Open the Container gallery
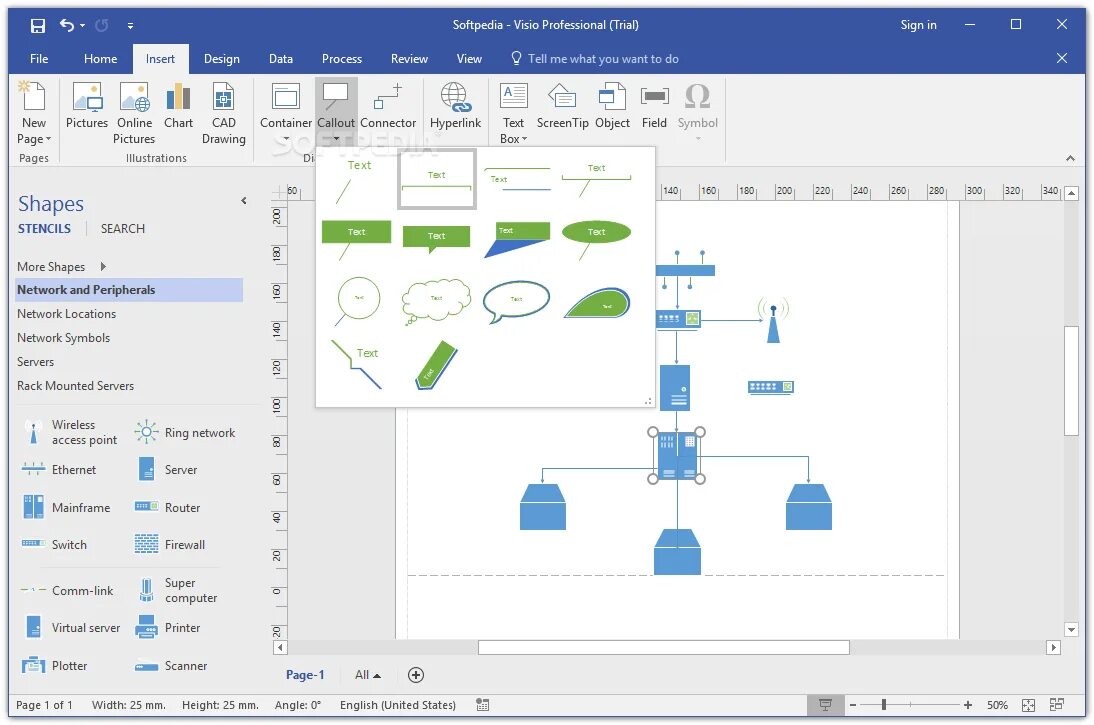 285,111
